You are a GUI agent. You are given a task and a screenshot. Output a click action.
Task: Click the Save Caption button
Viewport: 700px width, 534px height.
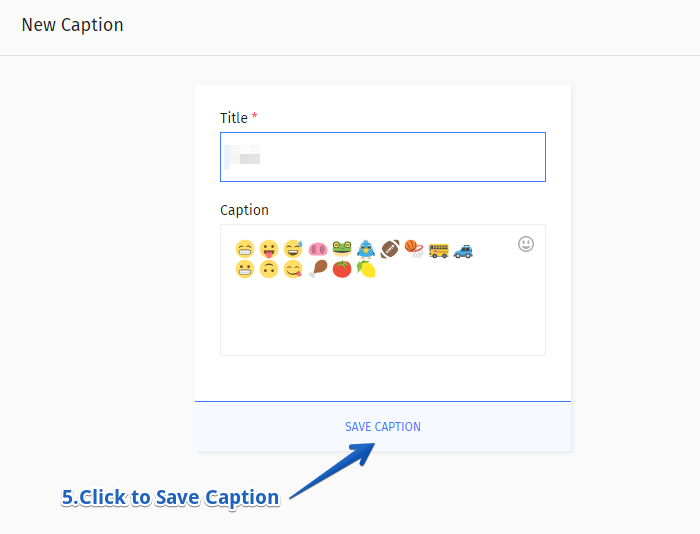point(383,426)
